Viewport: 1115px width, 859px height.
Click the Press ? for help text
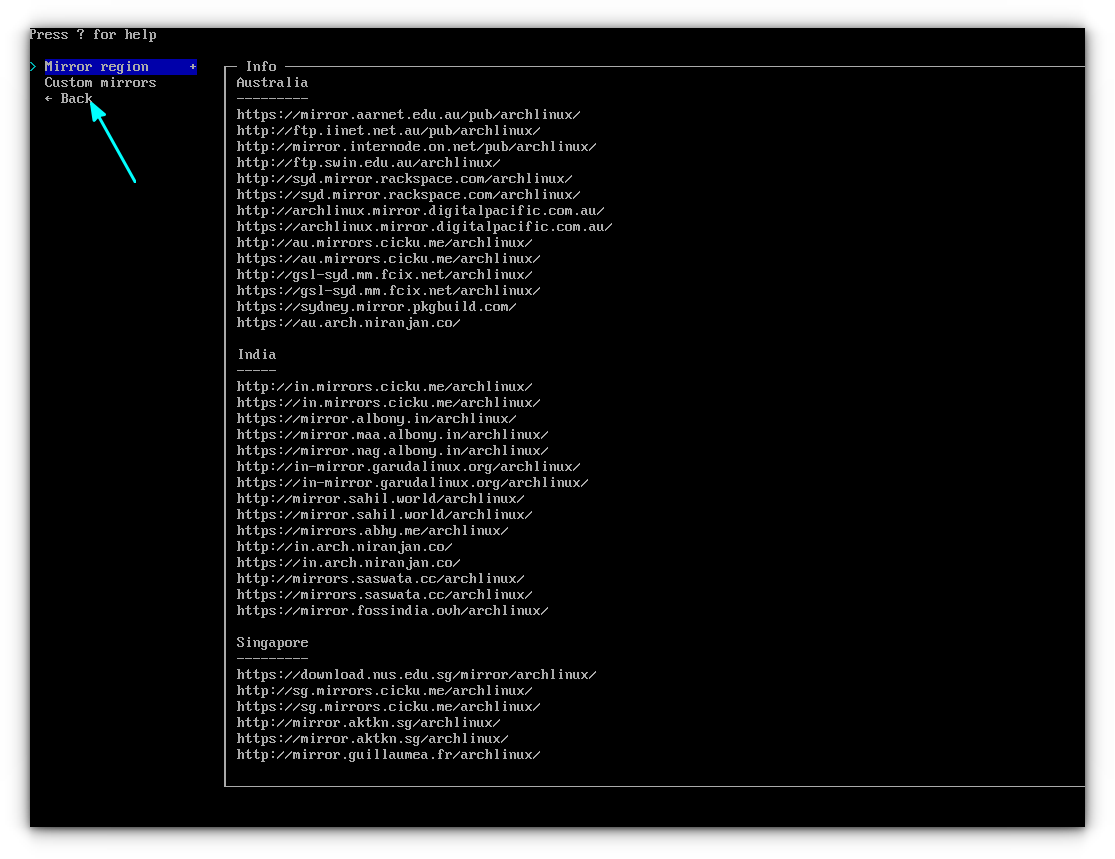click(x=92, y=34)
